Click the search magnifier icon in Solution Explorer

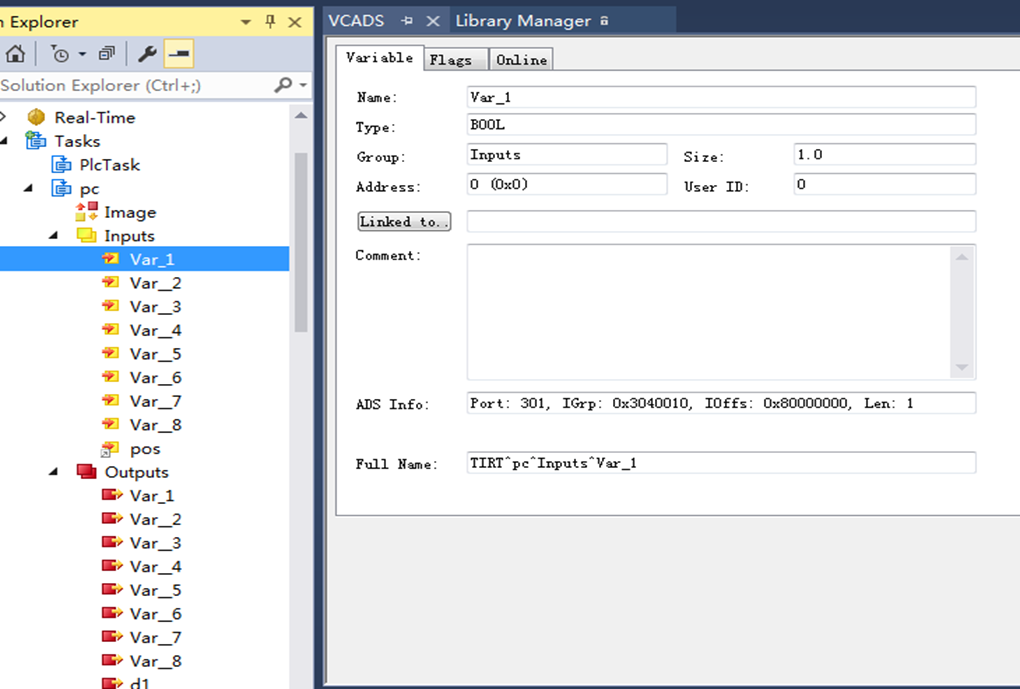[x=283, y=86]
